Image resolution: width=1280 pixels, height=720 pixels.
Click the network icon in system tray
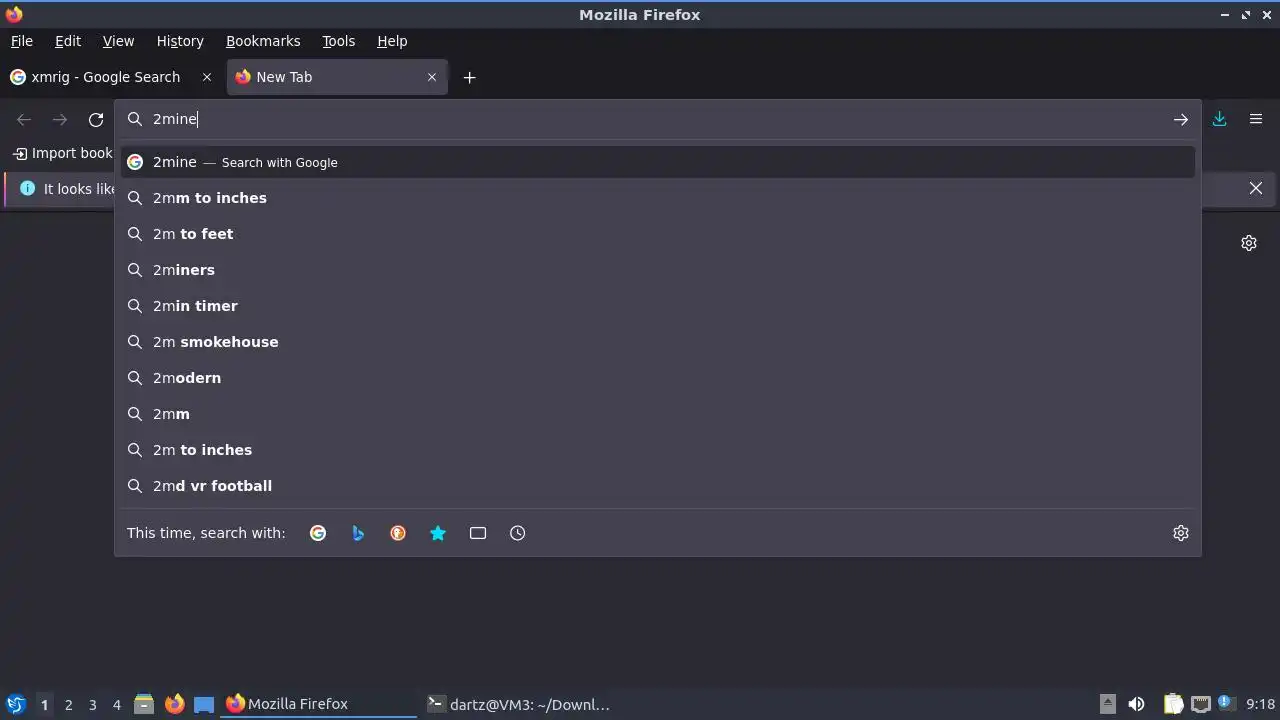(x=1200, y=704)
